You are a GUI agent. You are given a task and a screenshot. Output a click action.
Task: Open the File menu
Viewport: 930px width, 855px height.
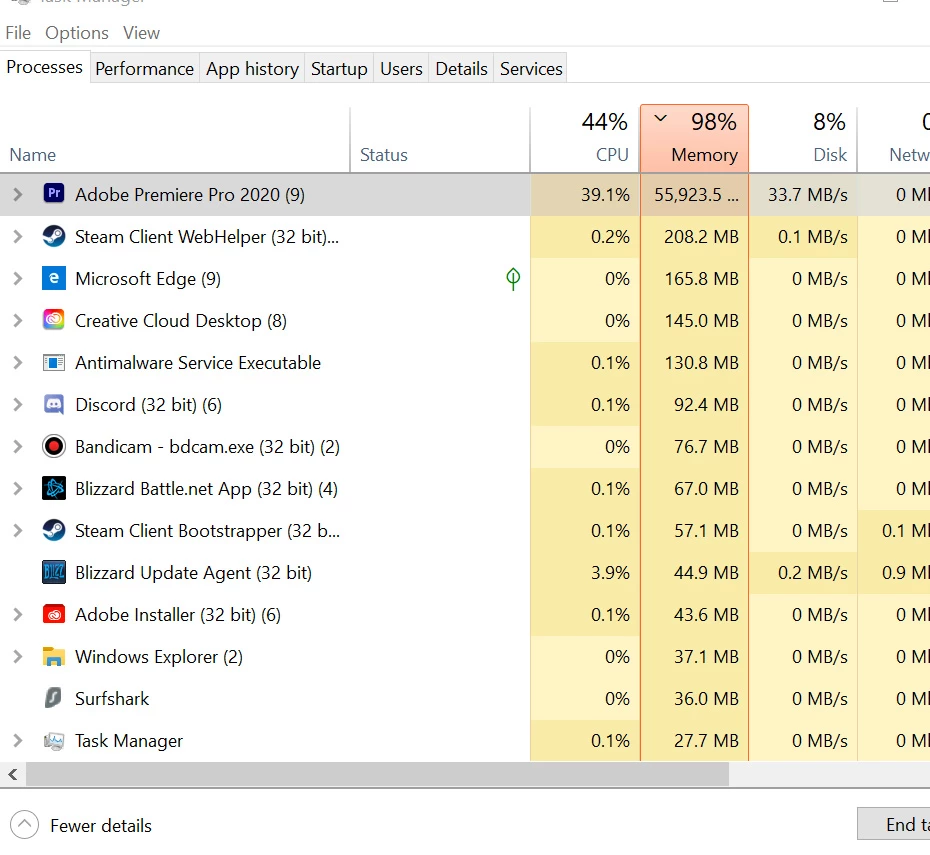(18, 33)
